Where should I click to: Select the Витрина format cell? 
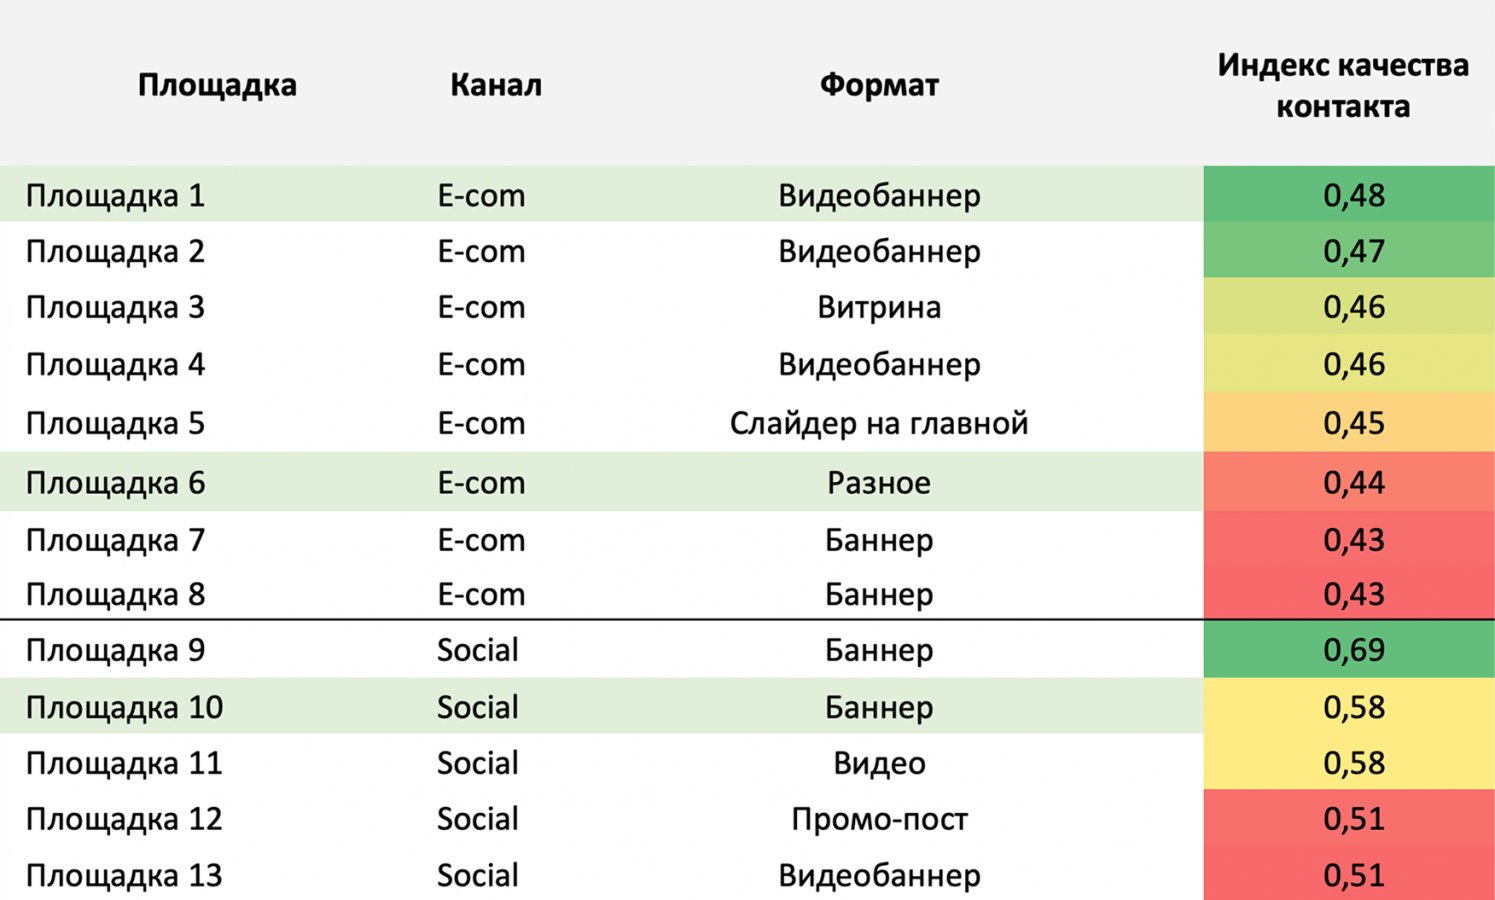879,307
